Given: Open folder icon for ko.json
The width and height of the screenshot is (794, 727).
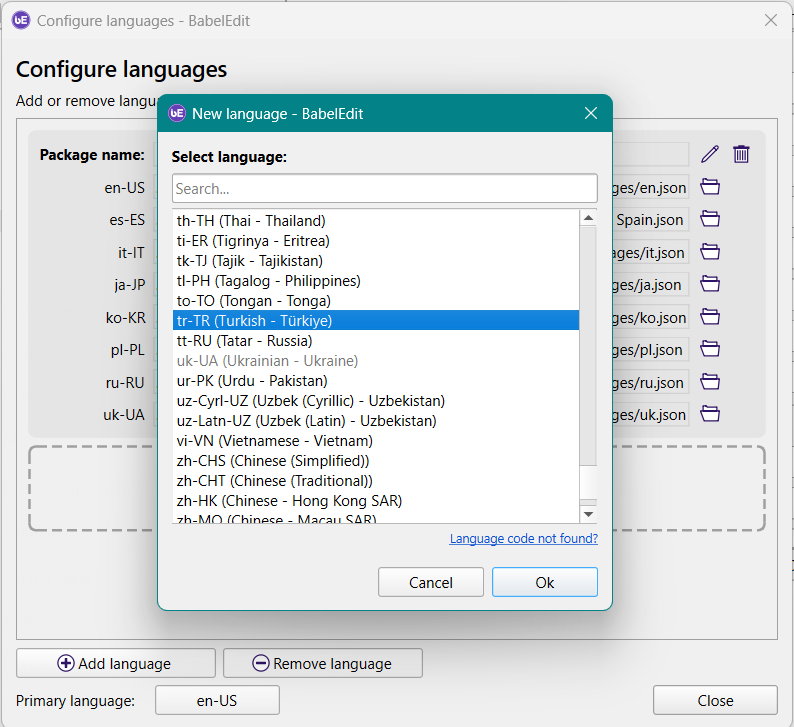Looking at the screenshot, I should [x=710, y=317].
